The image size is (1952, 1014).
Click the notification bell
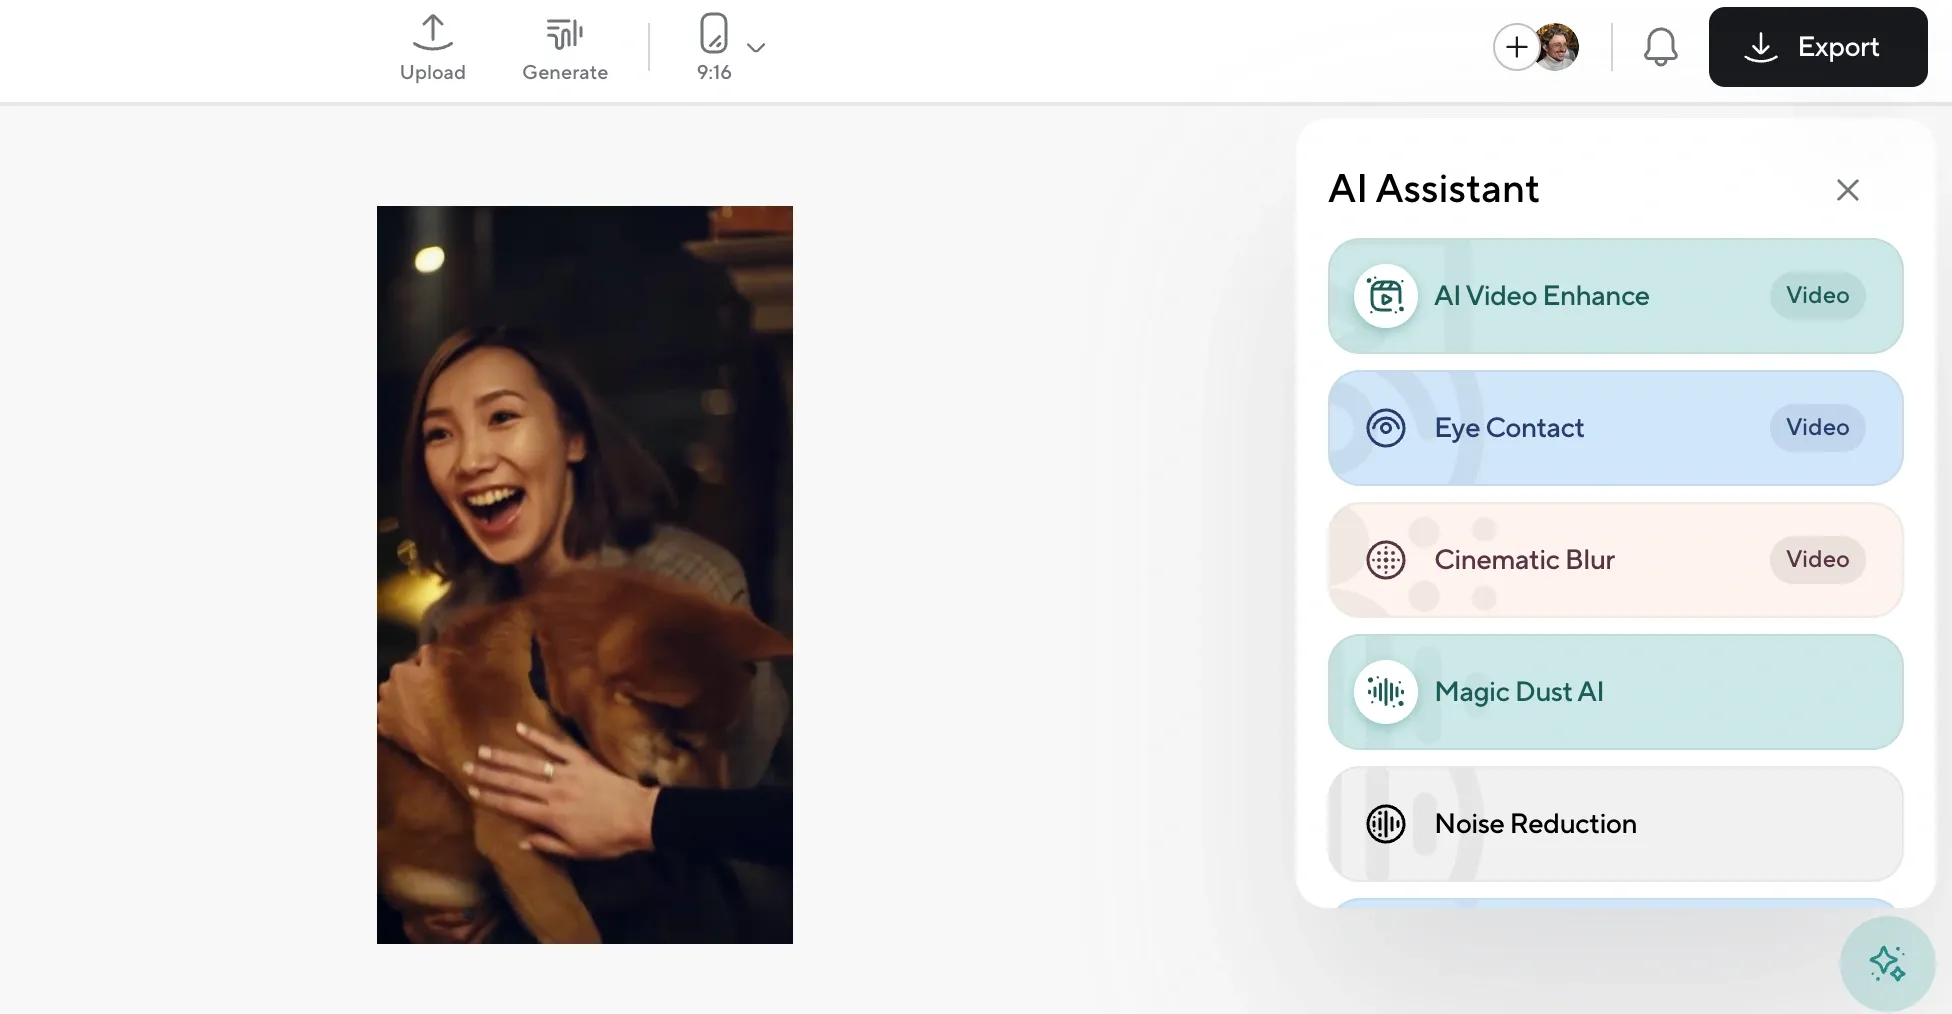[1660, 46]
